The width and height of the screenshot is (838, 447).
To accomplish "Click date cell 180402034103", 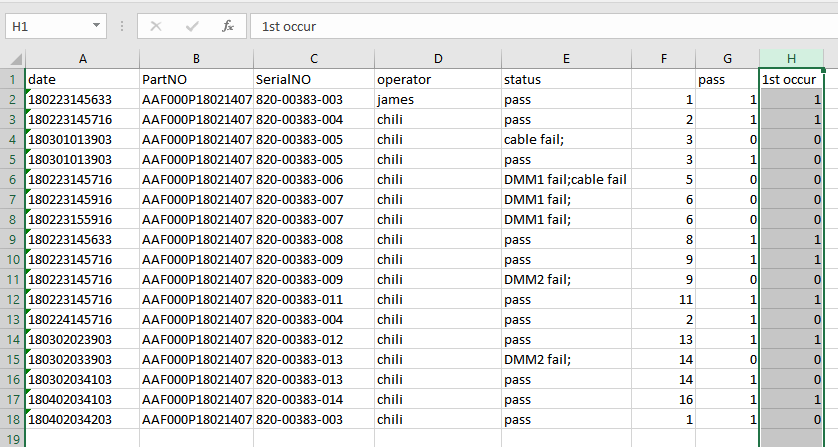I will 82,399.
